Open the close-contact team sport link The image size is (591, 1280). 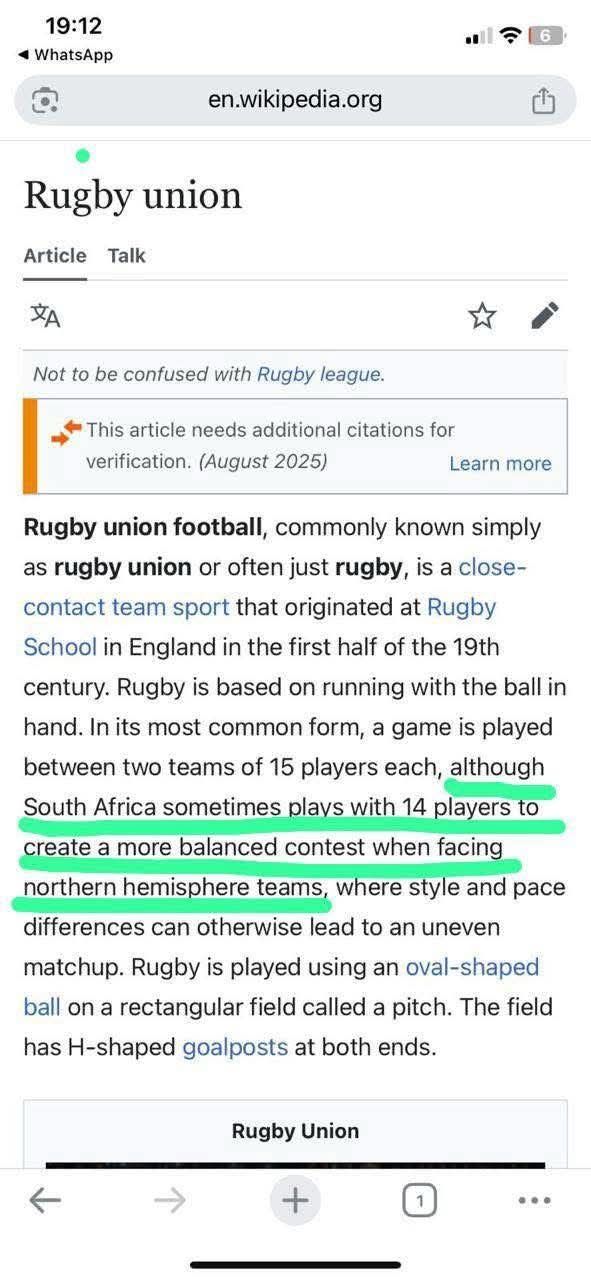(275, 587)
